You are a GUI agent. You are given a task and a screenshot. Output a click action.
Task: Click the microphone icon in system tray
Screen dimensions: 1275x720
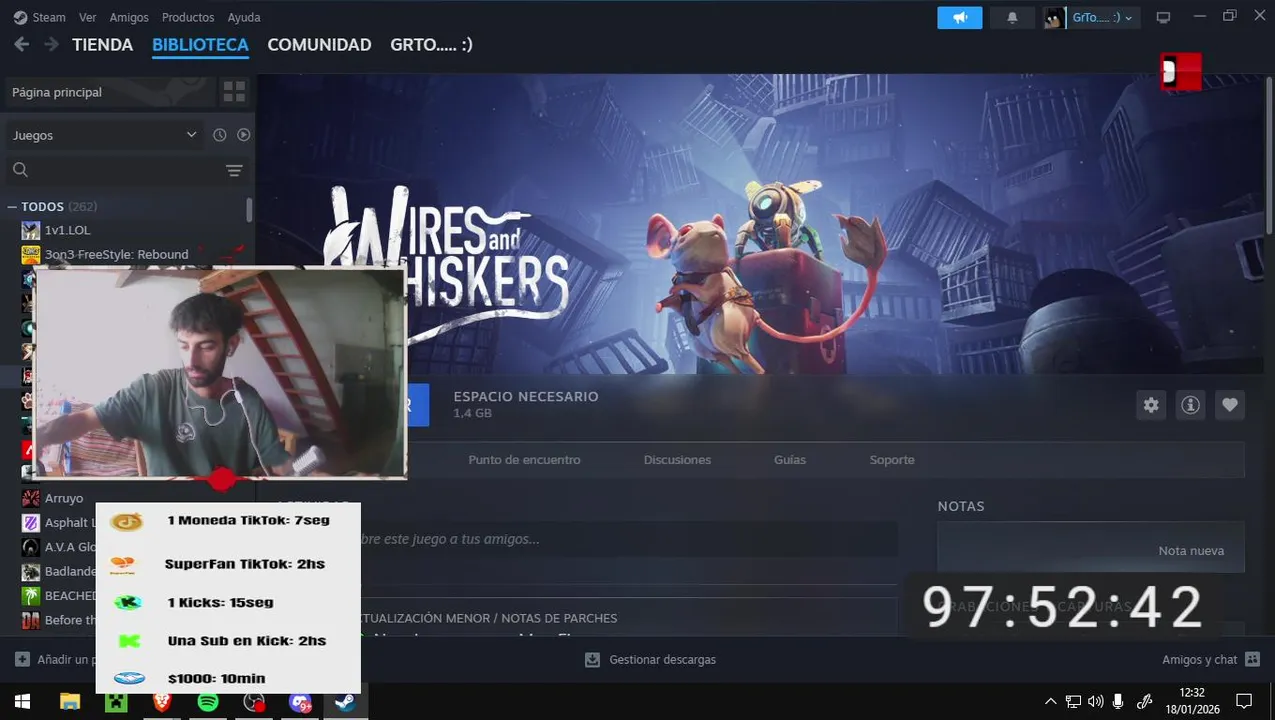[x=1118, y=702]
